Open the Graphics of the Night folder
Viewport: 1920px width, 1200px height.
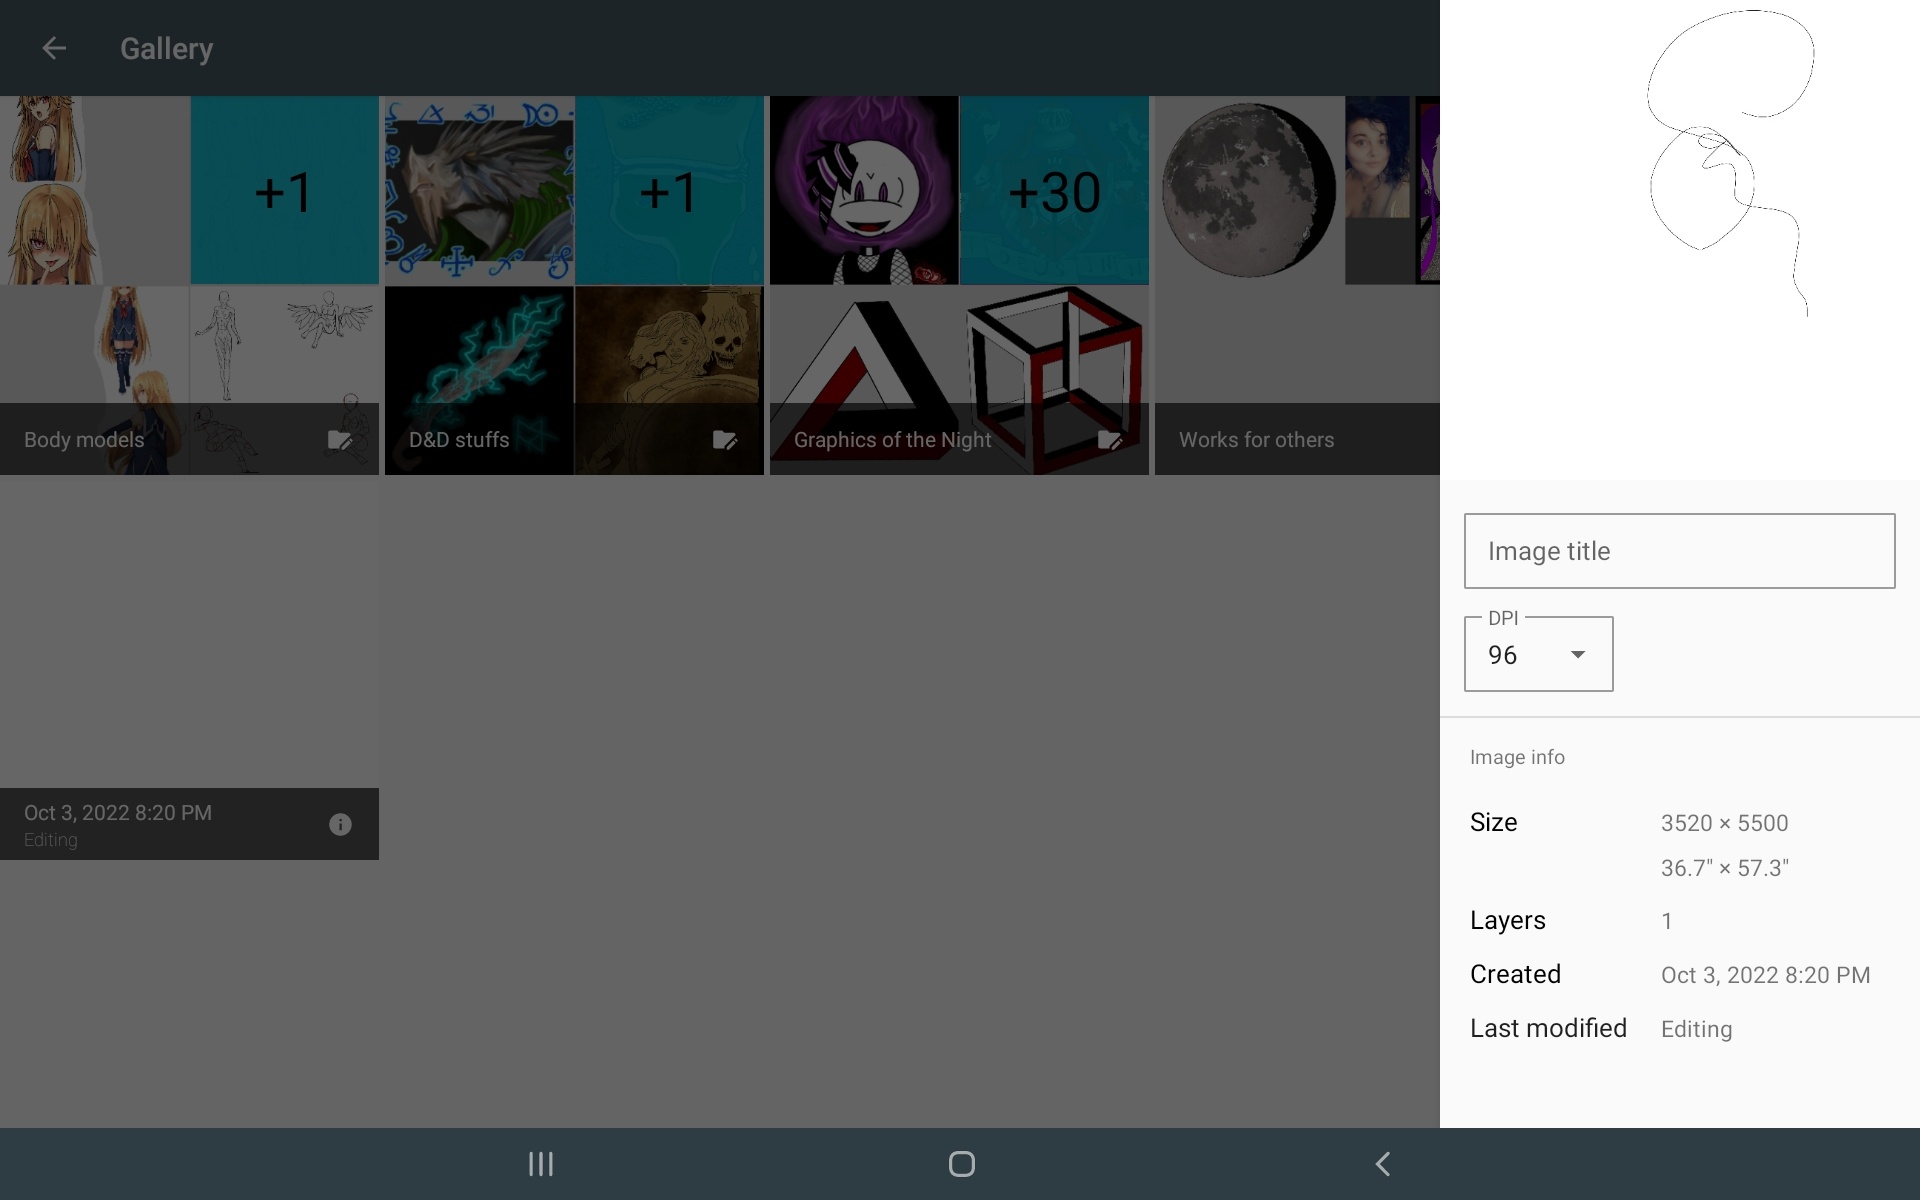pos(892,440)
